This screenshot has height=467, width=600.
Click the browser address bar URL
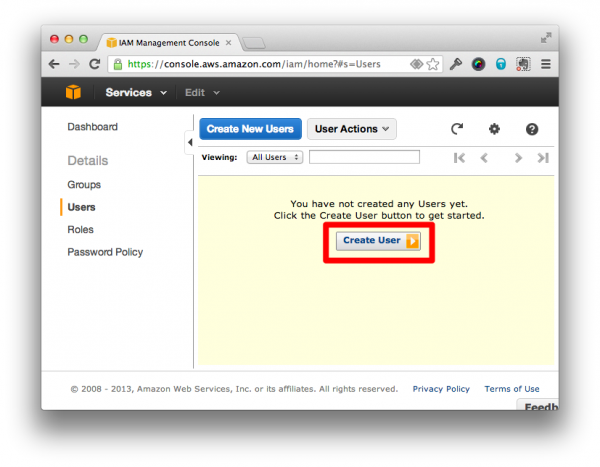click(x=254, y=64)
